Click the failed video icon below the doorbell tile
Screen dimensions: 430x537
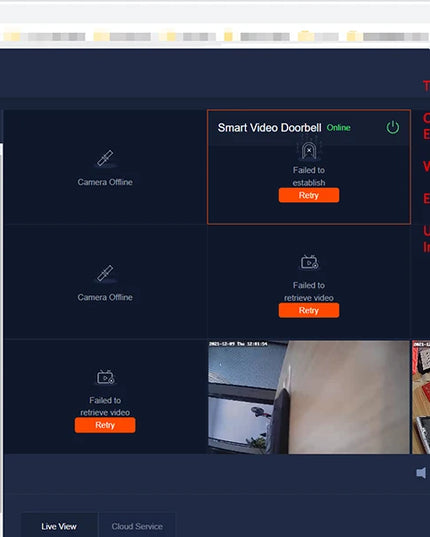(x=309, y=262)
